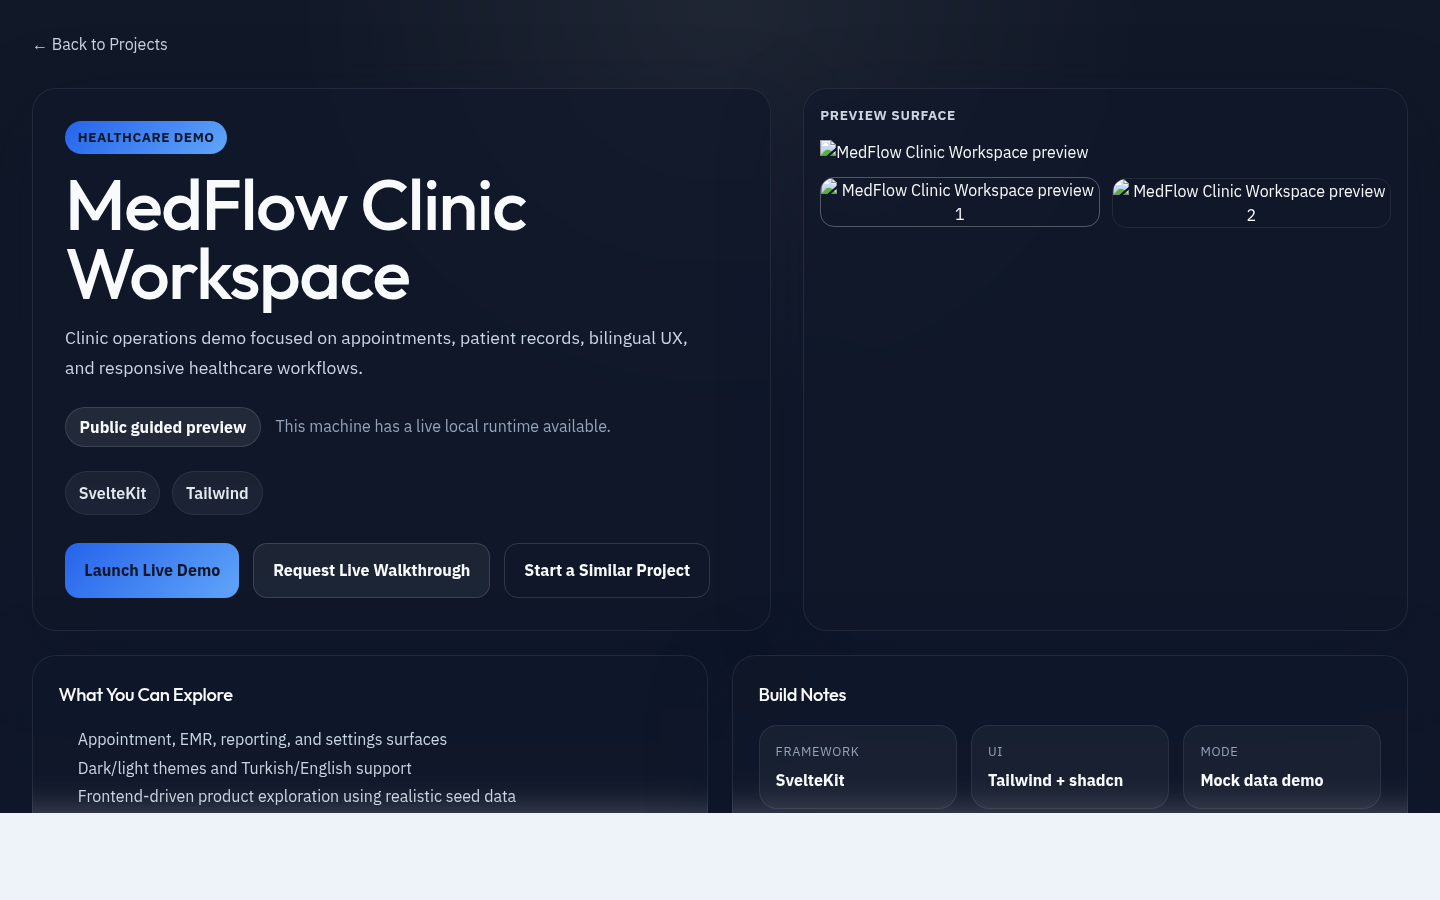Viewport: 1440px width, 900px height.
Task: Click the PREVIEW SURFACE heading
Action: (x=887, y=115)
